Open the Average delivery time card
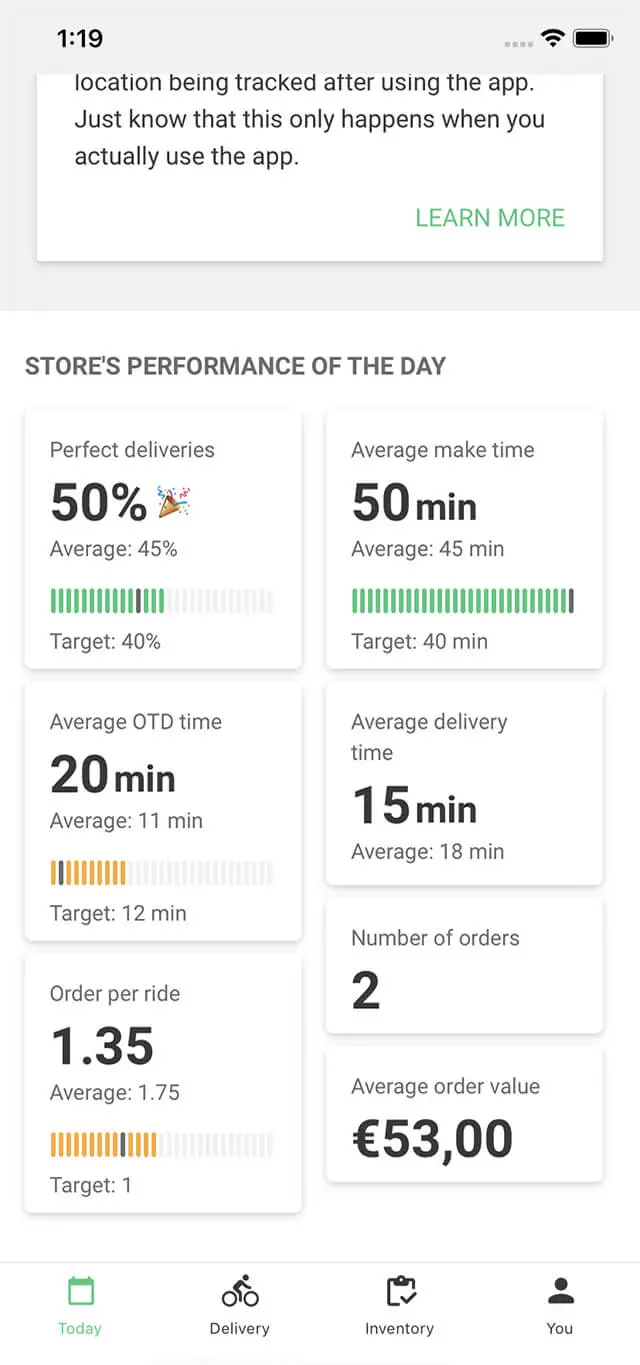Viewport: 640px width, 1365px height. (x=464, y=784)
